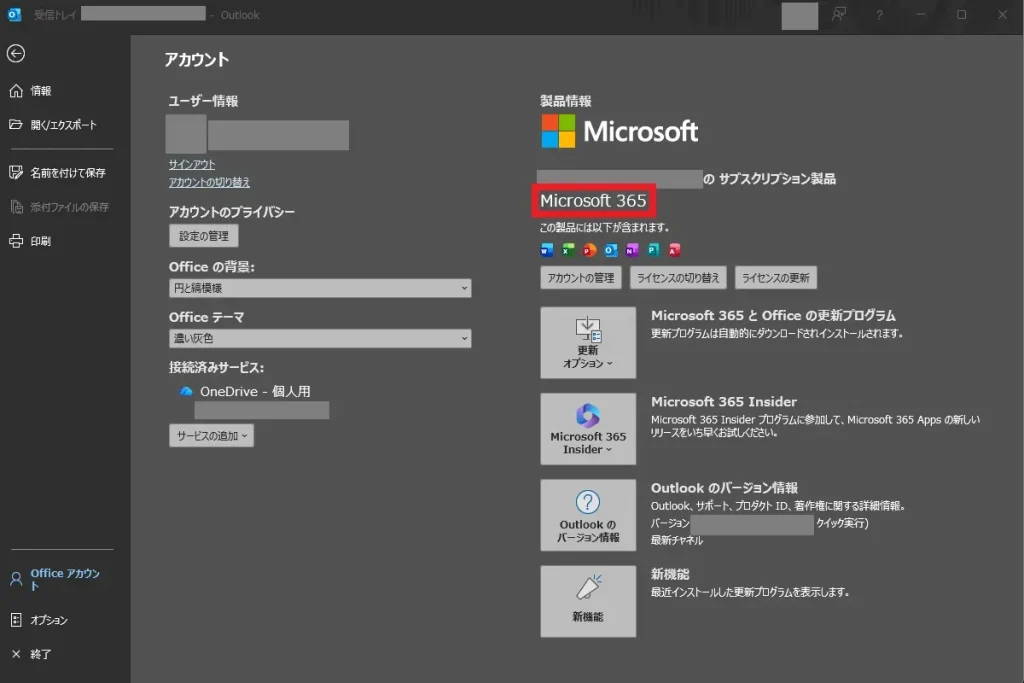The height and width of the screenshot is (683, 1024).
Task: Open the 更新オプション dropdown button
Action: point(588,343)
